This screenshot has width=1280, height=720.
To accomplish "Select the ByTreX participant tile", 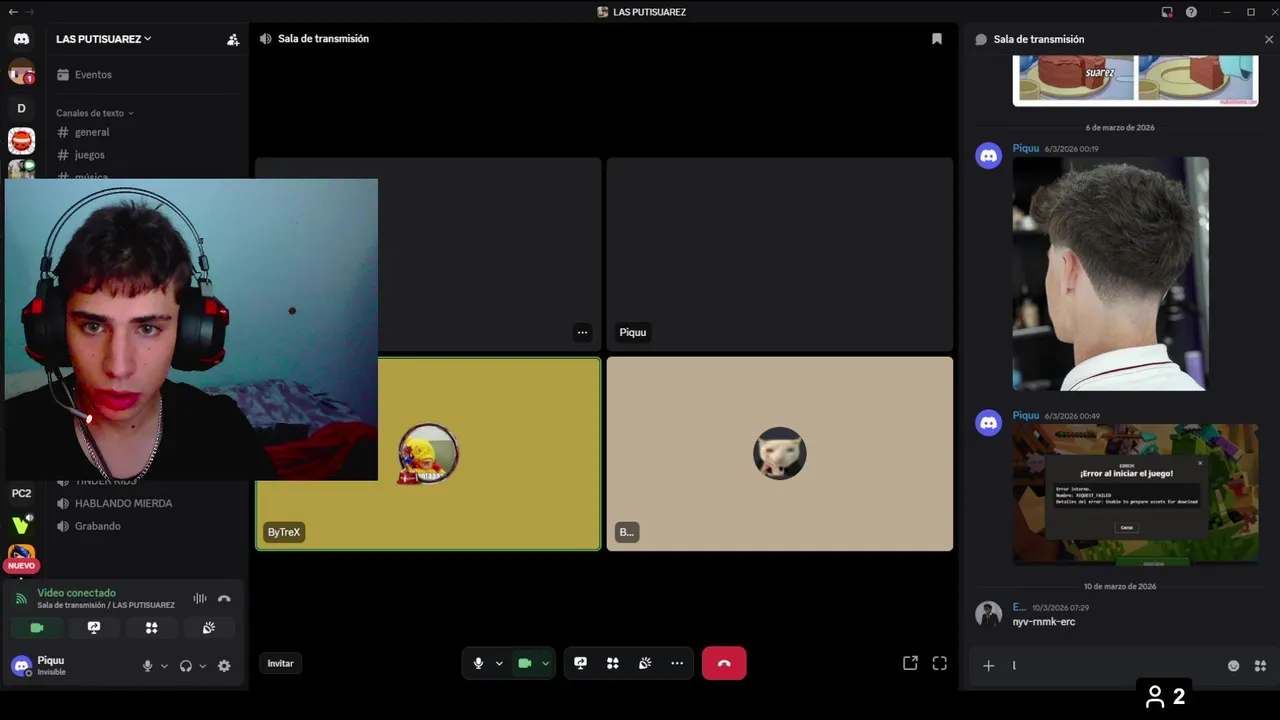I will [x=428, y=454].
